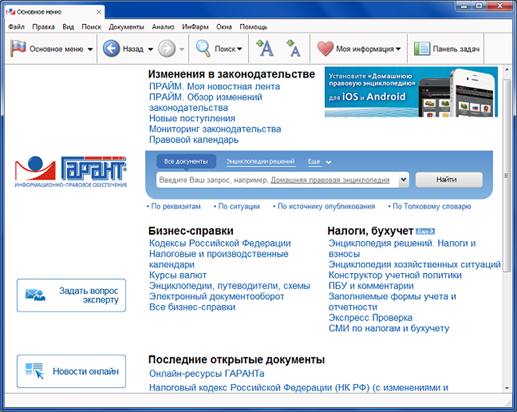Open the Документы menu
The width and height of the screenshot is (517, 412).
126,27
